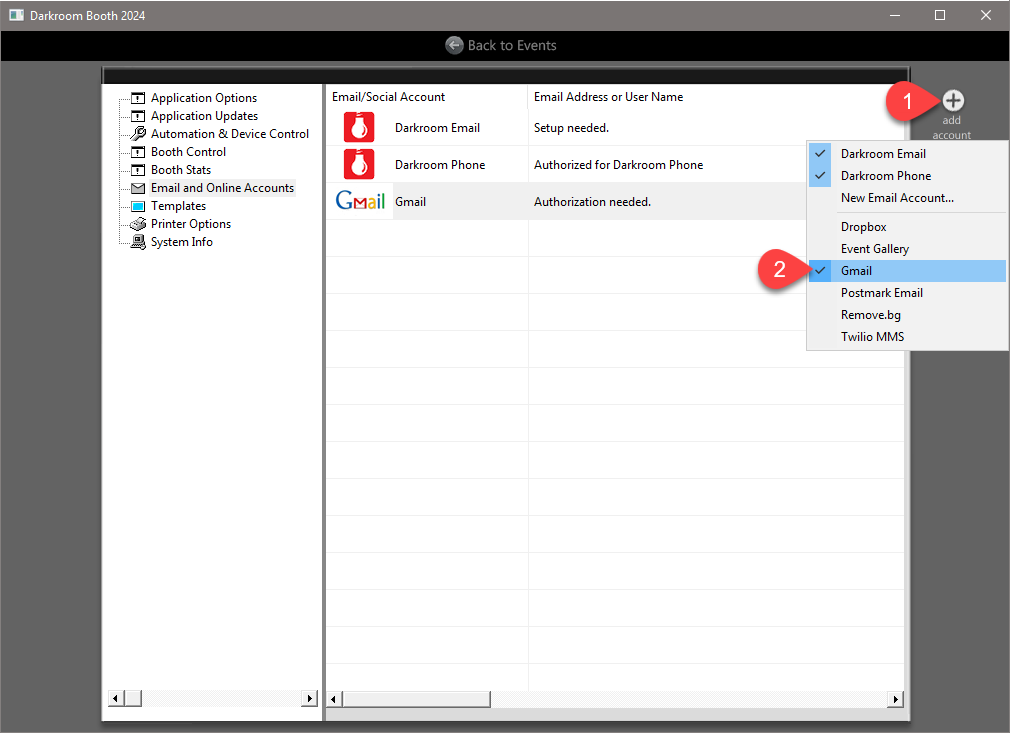This screenshot has height=733, width=1010.
Task: Click the tree panel right scroll arrow
Action: (x=310, y=698)
